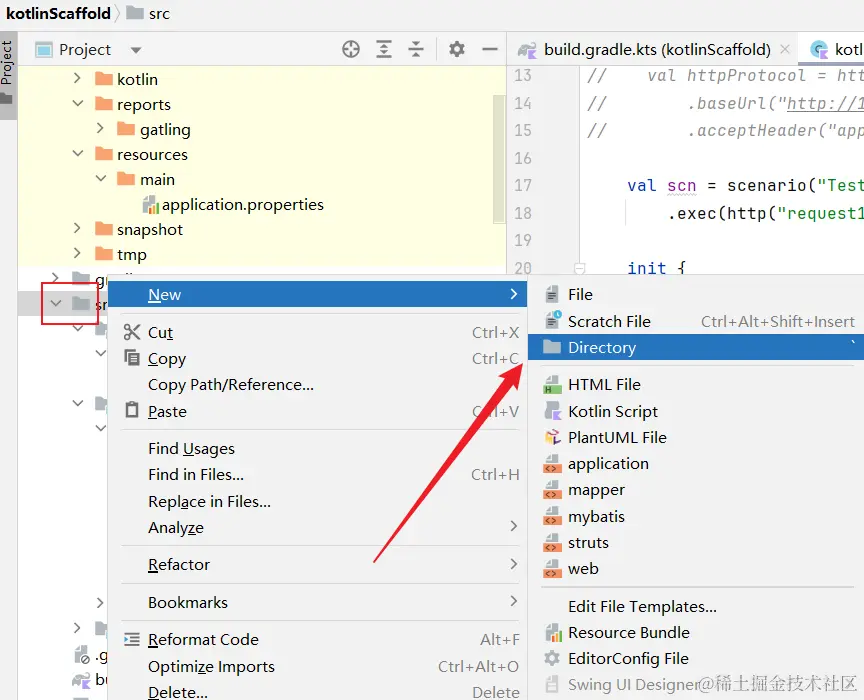Open the Project view dropdown arrow
This screenshot has width=864, height=700.
click(136, 50)
